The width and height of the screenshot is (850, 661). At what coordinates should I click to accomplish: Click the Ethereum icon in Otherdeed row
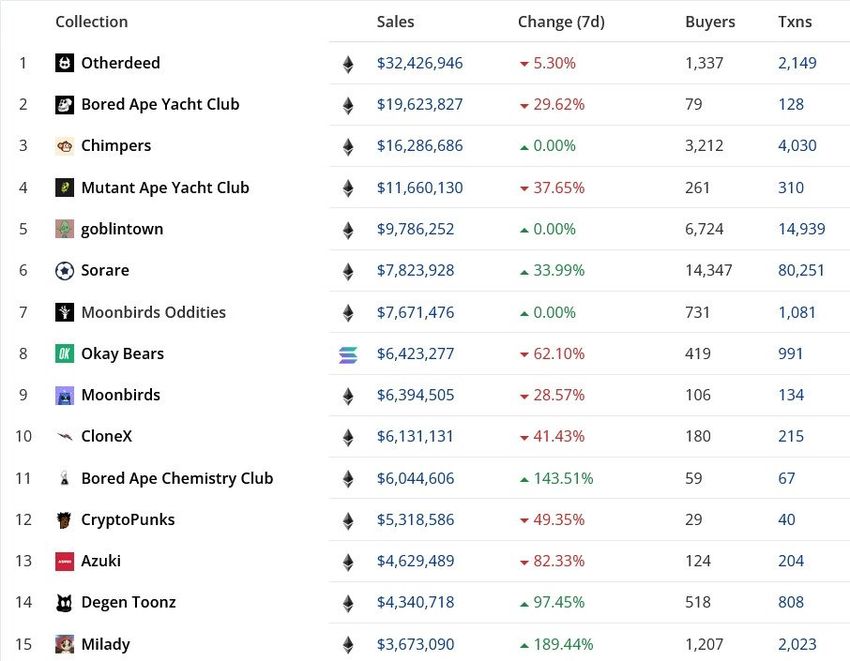348,64
